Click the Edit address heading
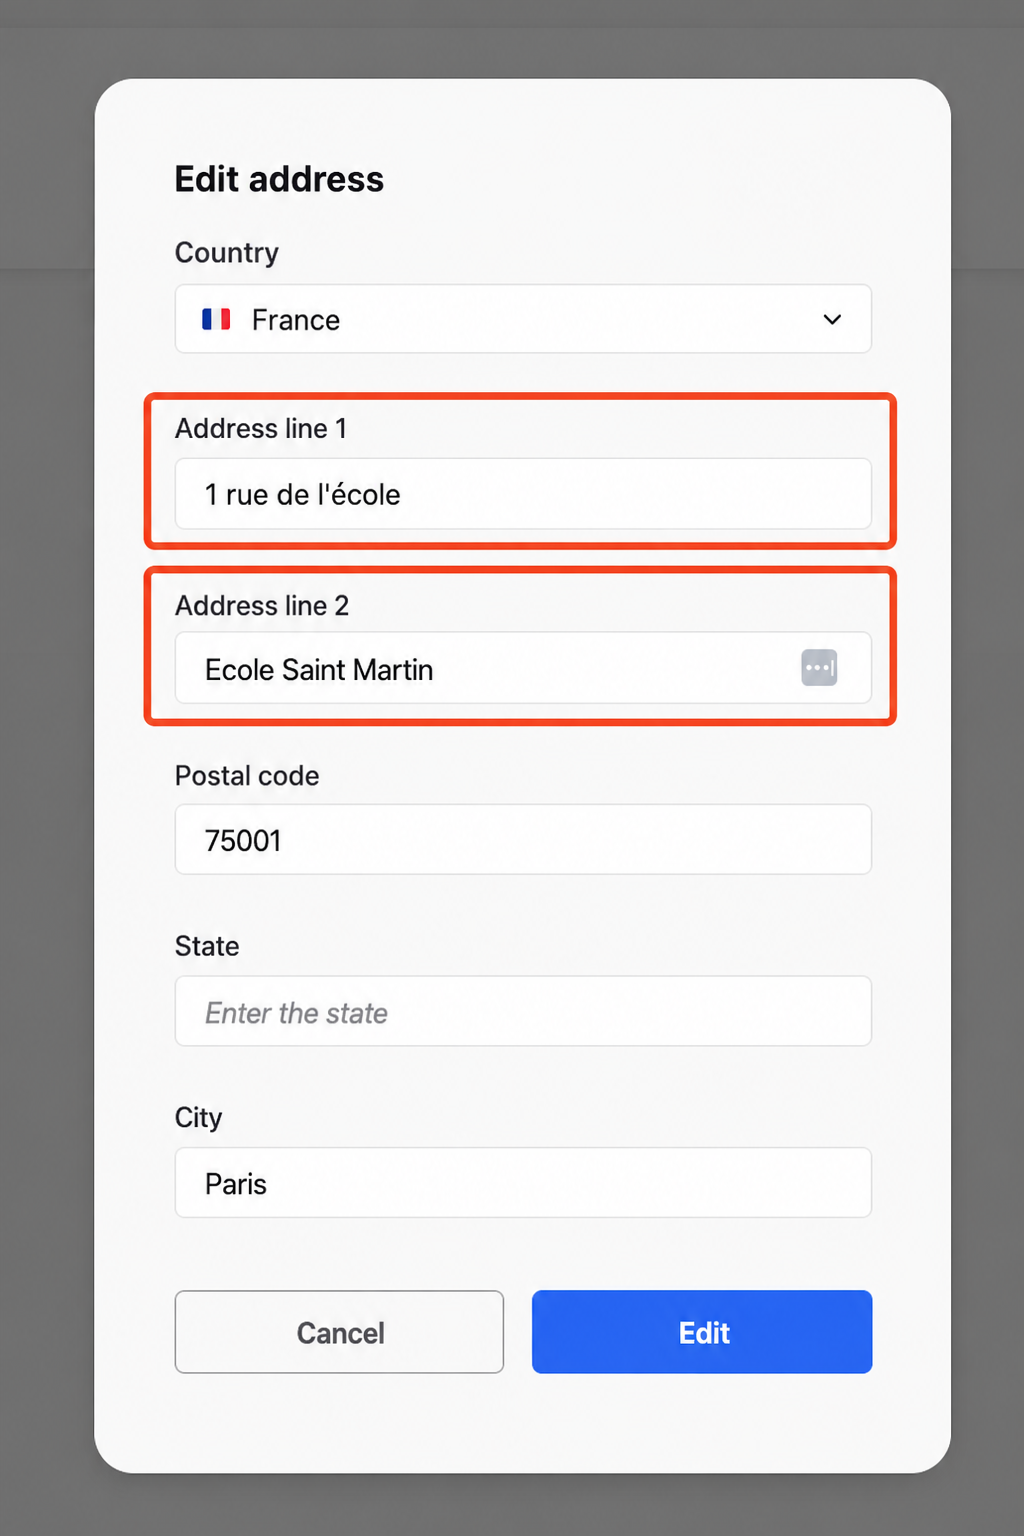The height and width of the screenshot is (1536, 1024). point(279,180)
